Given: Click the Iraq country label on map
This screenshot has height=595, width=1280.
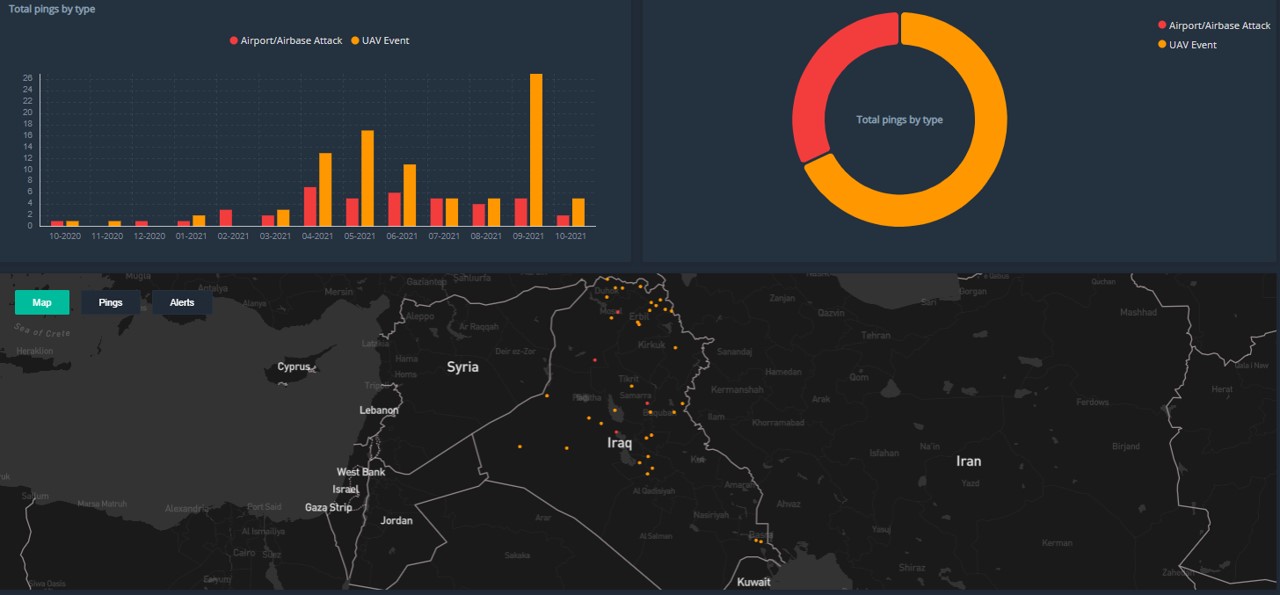Looking at the screenshot, I should coord(620,443).
